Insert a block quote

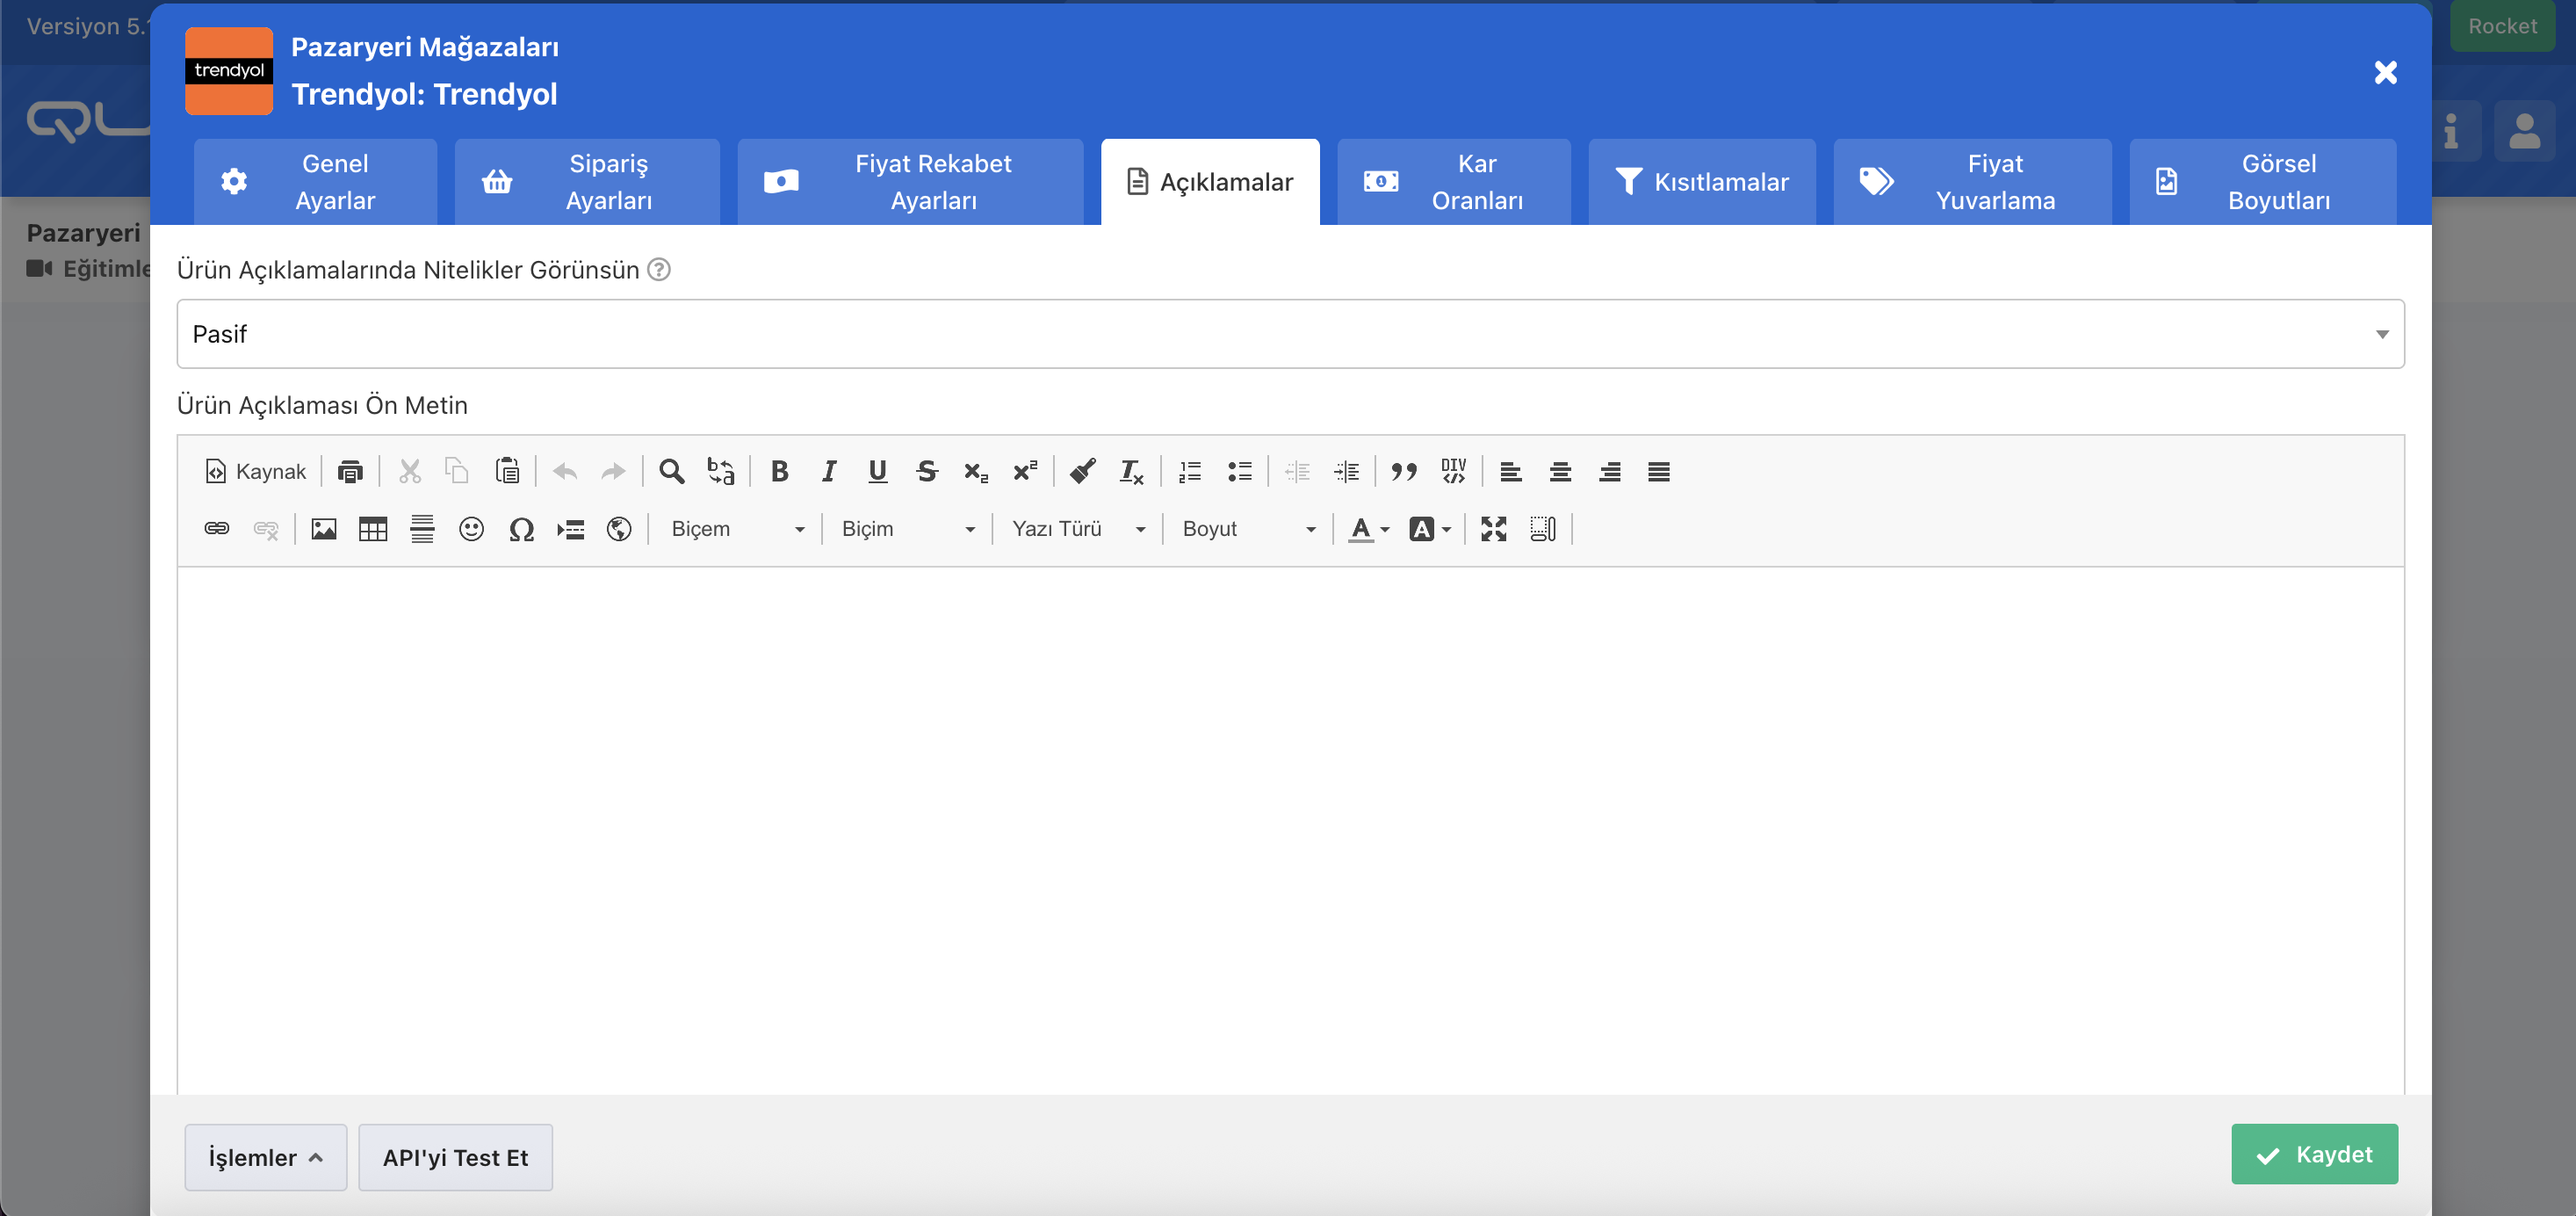coord(1403,471)
